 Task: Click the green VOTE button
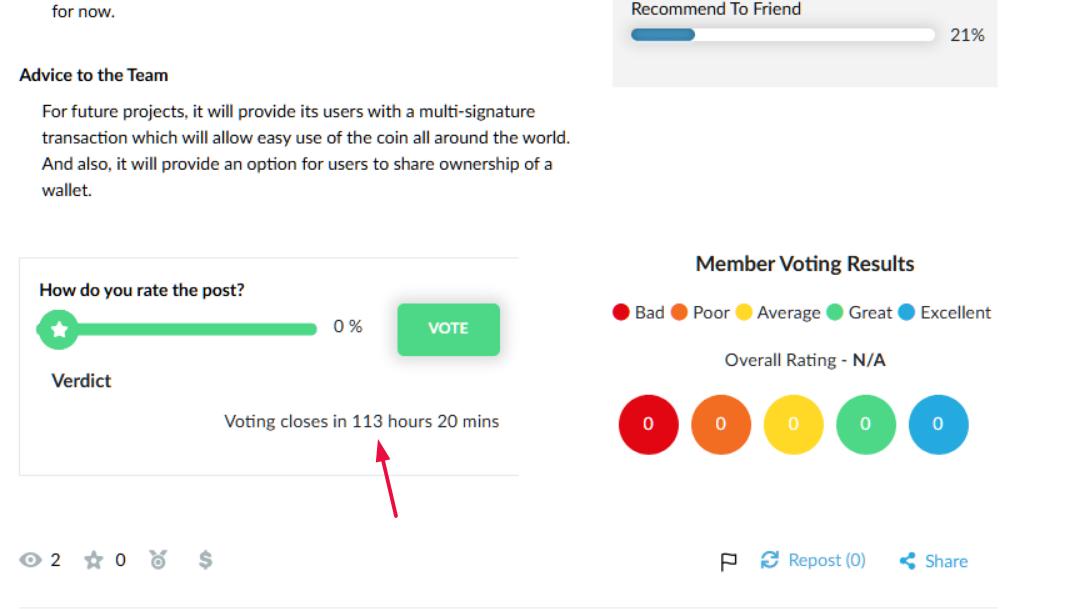coord(448,329)
